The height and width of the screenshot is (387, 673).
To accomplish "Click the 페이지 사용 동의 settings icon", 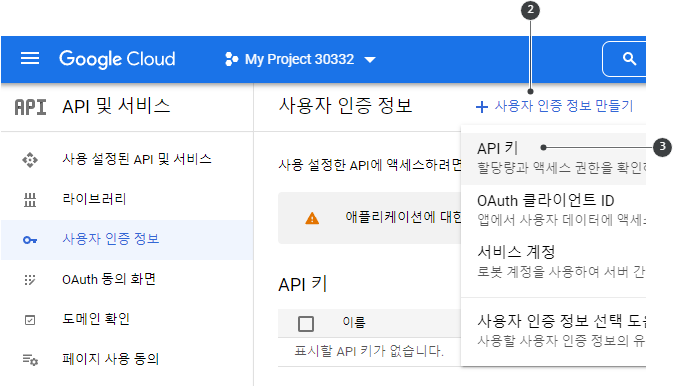I will (x=30, y=360).
